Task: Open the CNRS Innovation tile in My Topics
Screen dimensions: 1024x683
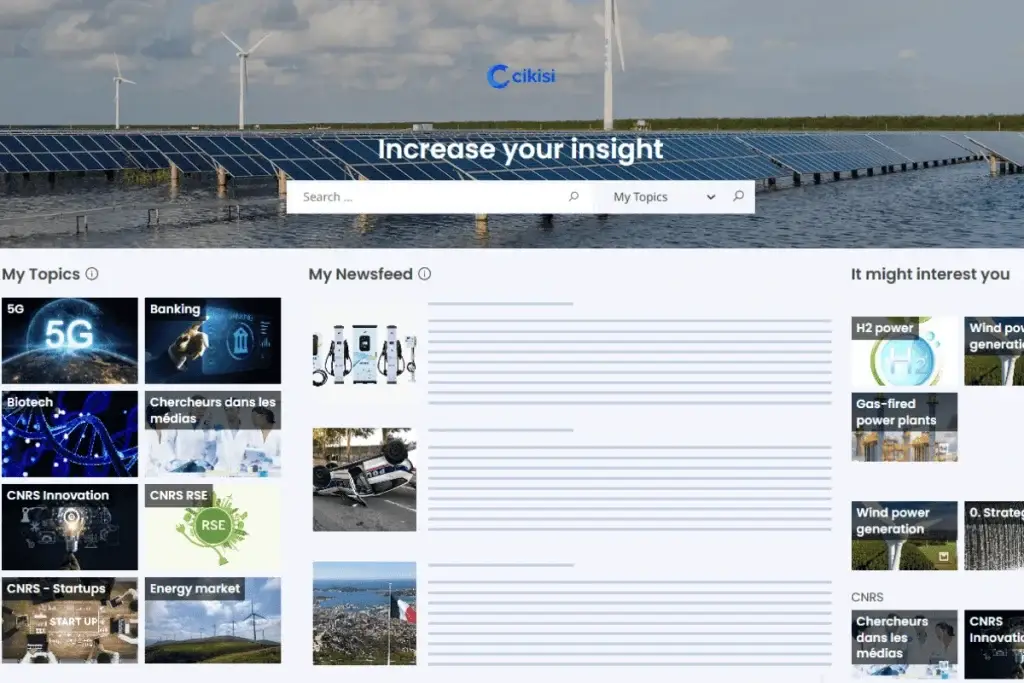Action: [70, 527]
